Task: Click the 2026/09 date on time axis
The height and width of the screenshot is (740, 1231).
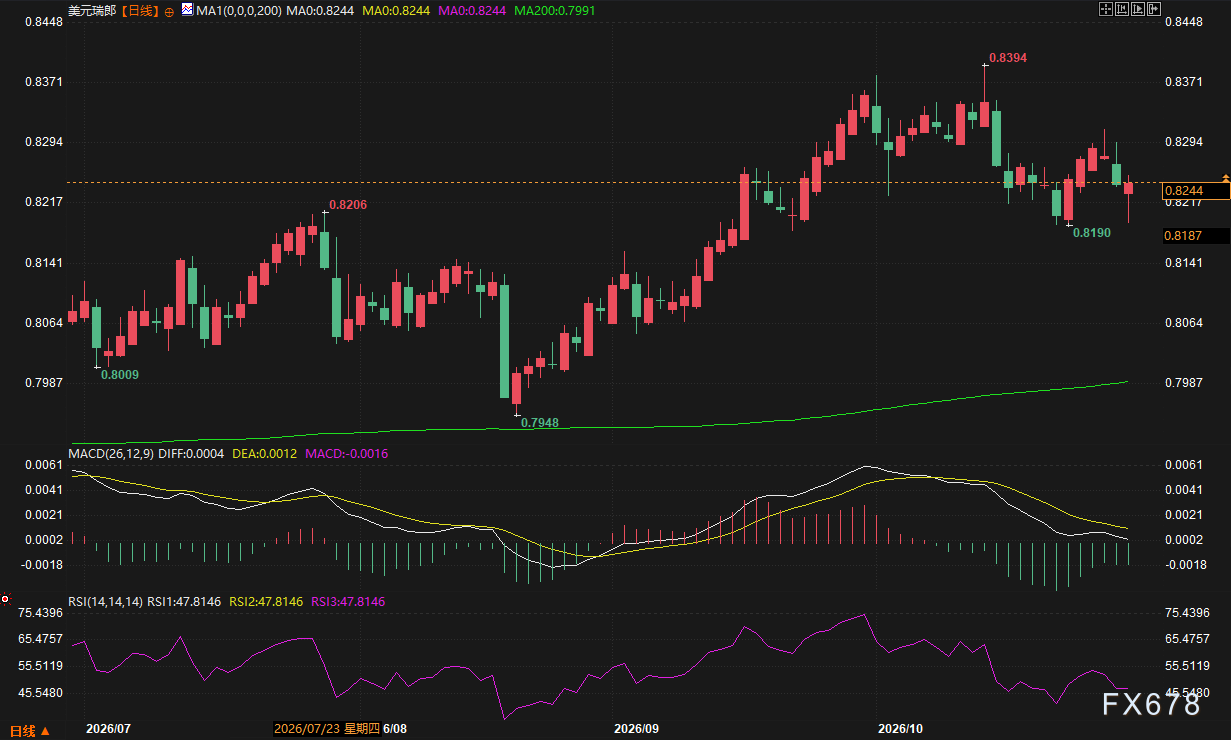Action: click(637, 728)
